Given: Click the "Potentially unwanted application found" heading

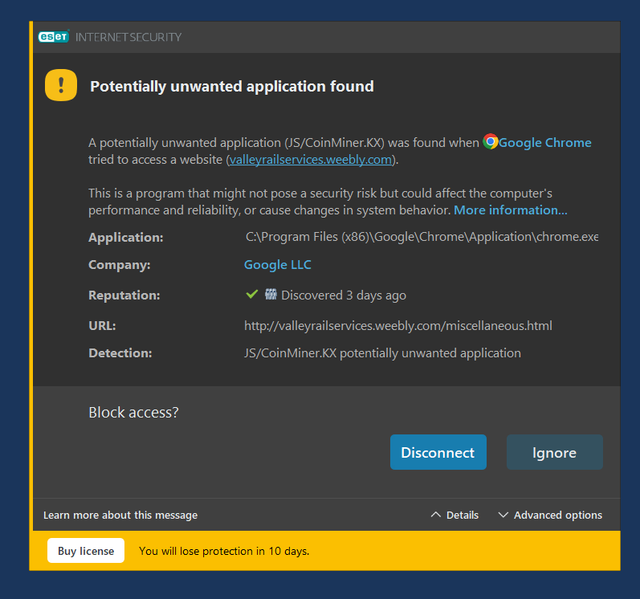Looking at the screenshot, I should click(232, 87).
